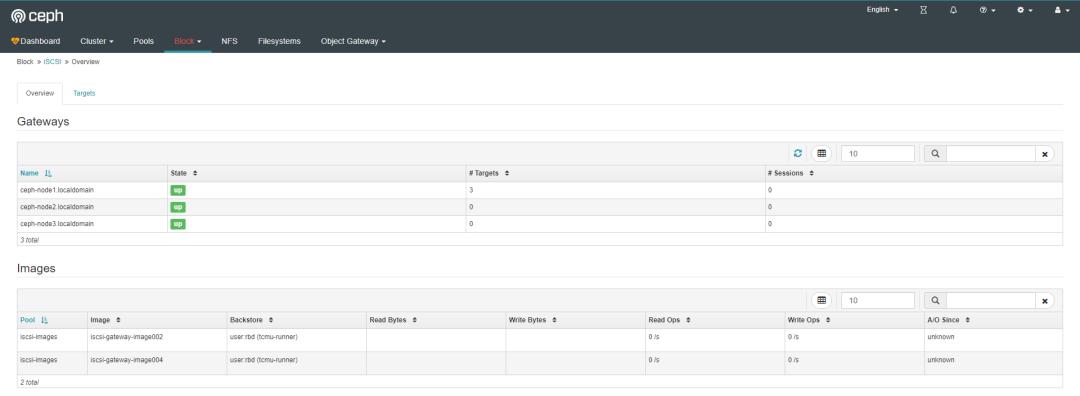Expand the Cluster menu
Viewport: 1080px width, 396px height.
[96, 41]
